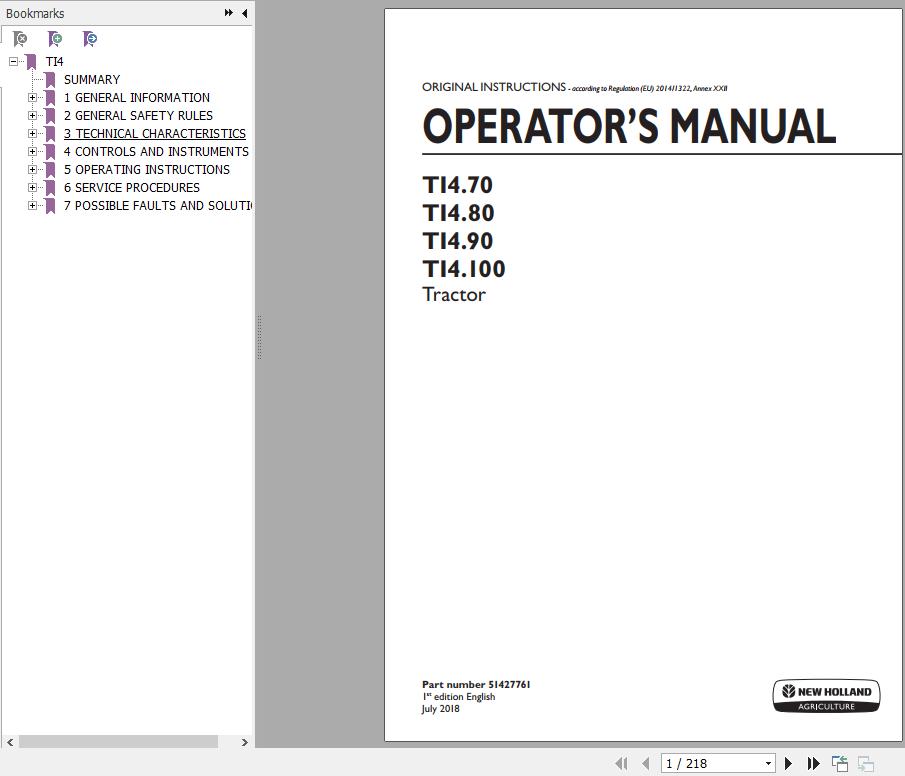
Task: Click the Bookmarks panel title
Action: (35, 13)
